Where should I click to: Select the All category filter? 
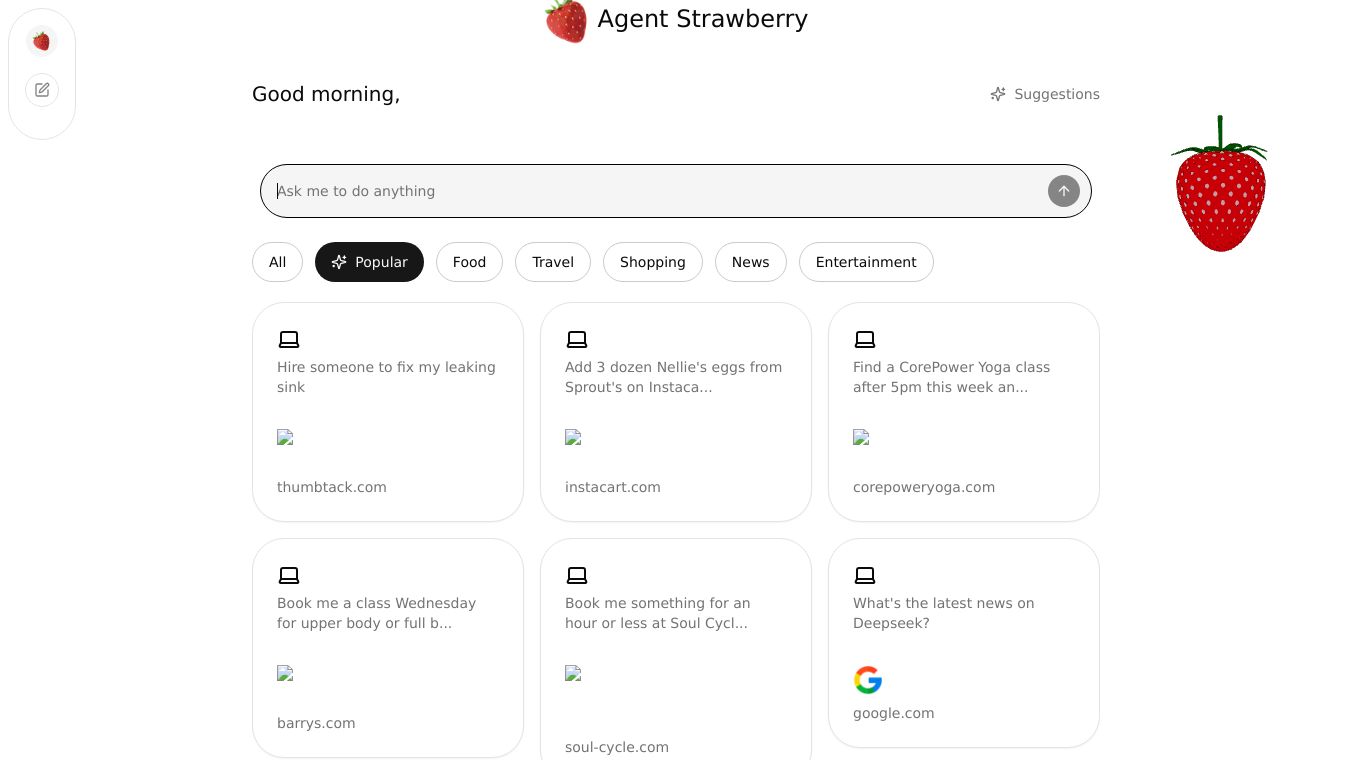[277, 262]
